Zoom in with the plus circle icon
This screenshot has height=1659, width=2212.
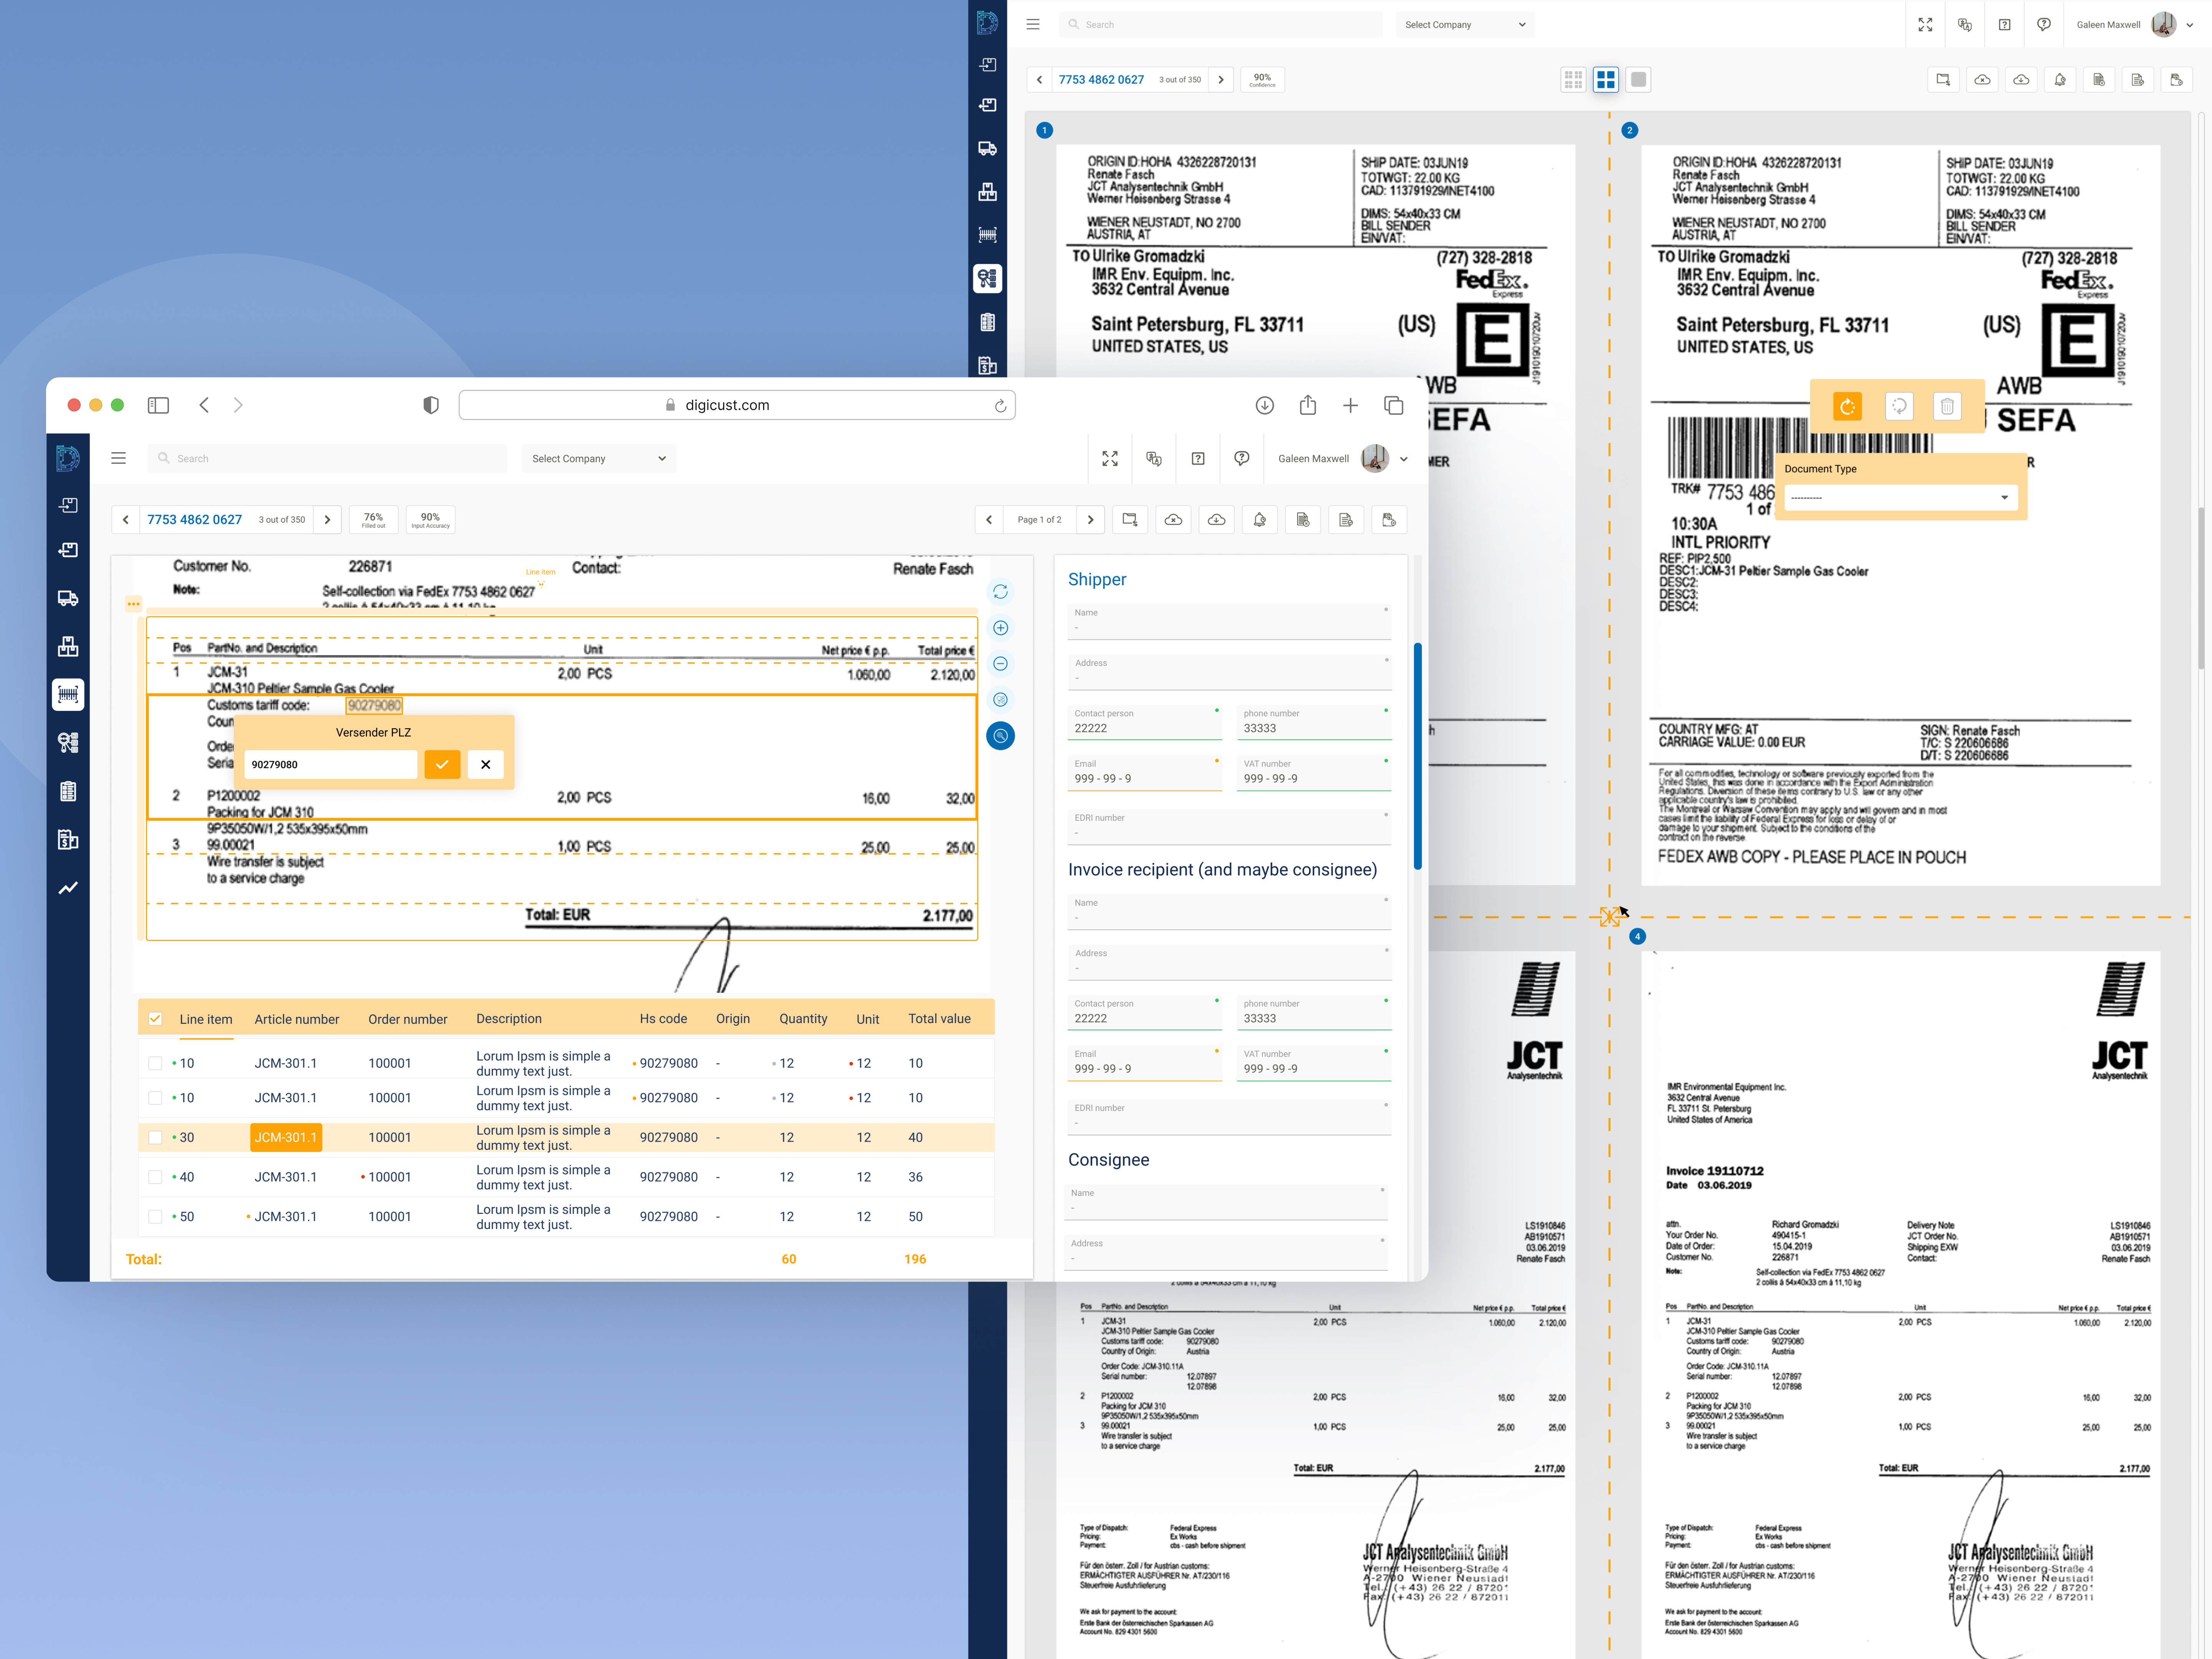[x=1000, y=628]
